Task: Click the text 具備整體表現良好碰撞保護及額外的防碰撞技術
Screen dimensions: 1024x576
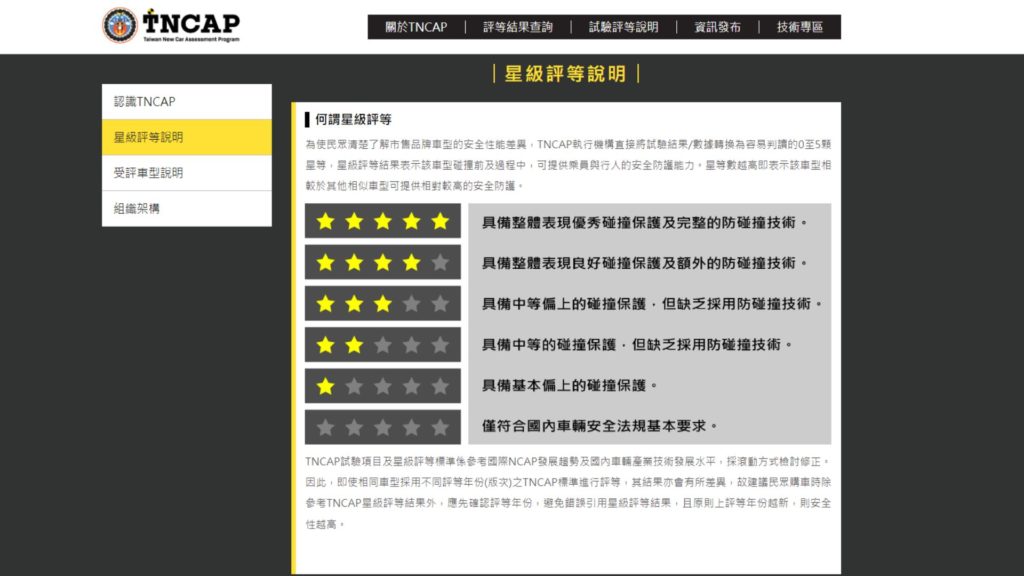Action: coord(645,263)
